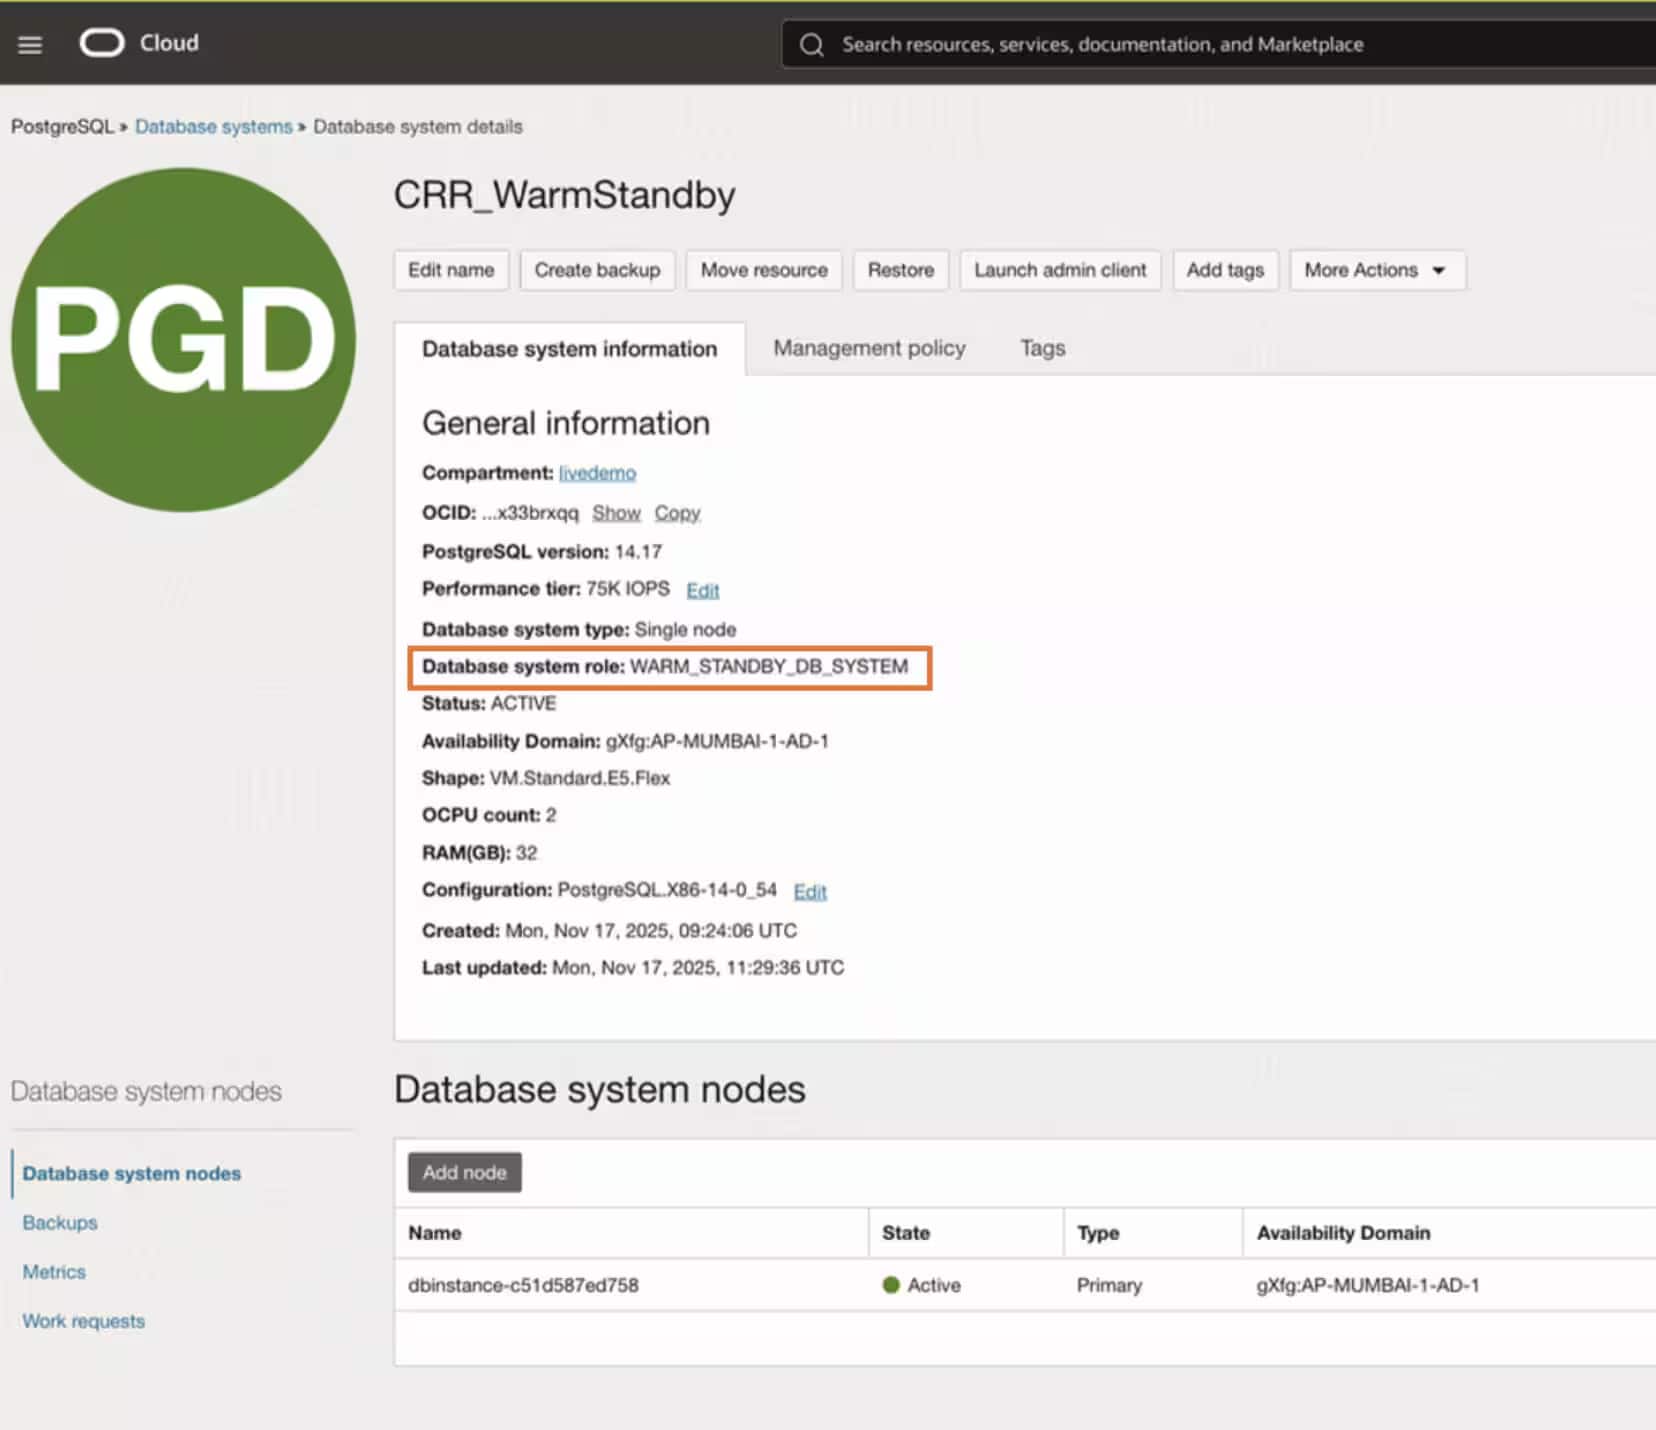Edit the Configuration setting
The height and width of the screenshot is (1430, 1656).
[810, 892]
